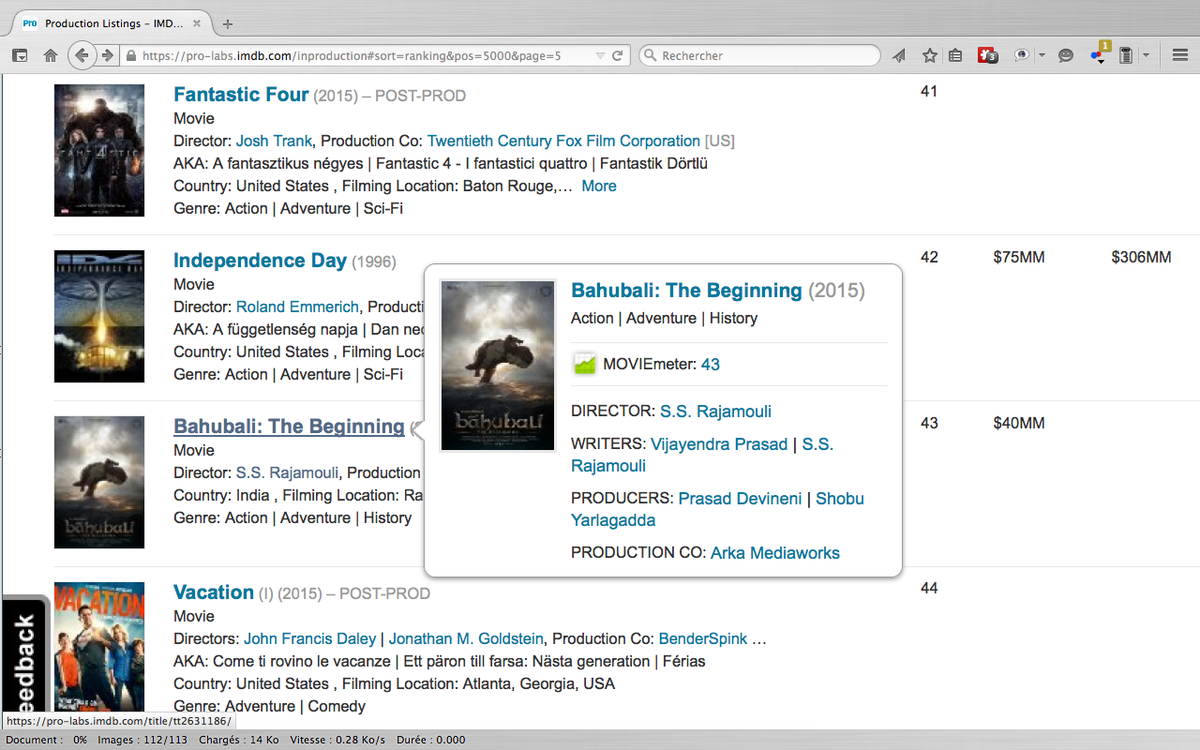Image resolution: width=1200 pixels, height=750 pixels.
Task: Click the magnifier icon in search box
Action: coord(650,56)
